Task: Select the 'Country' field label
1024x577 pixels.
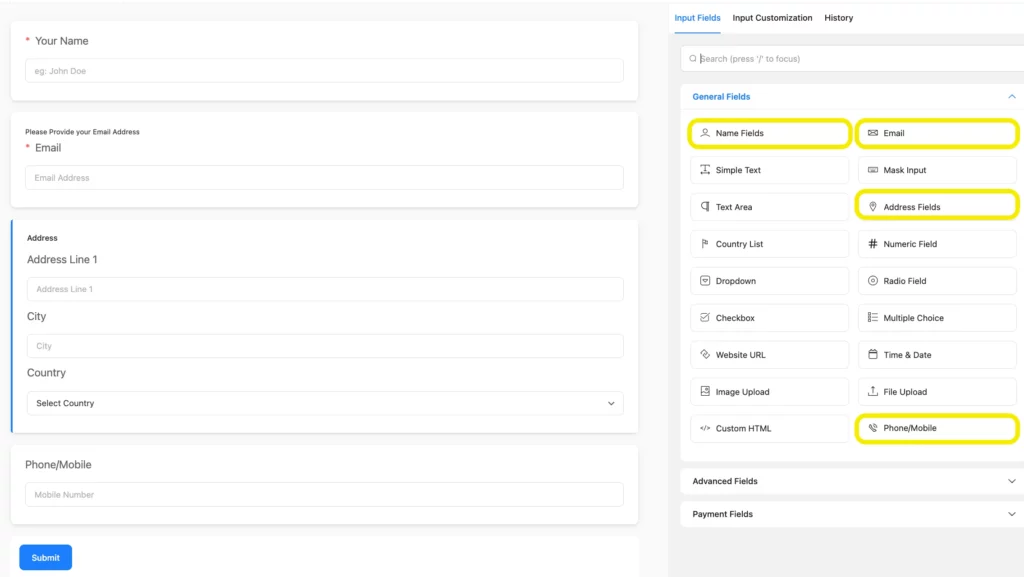Action: coord(46,373)
